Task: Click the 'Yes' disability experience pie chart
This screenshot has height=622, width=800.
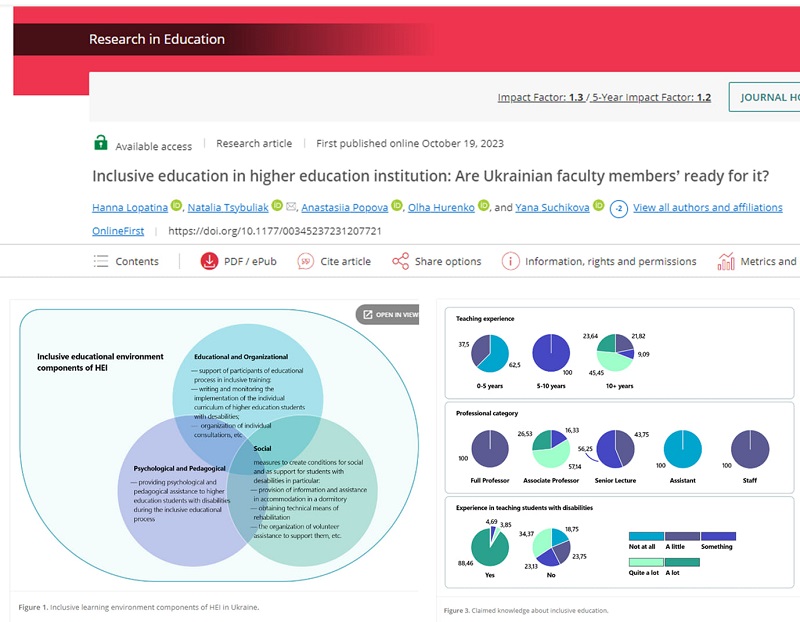Action: coord(490,546)
